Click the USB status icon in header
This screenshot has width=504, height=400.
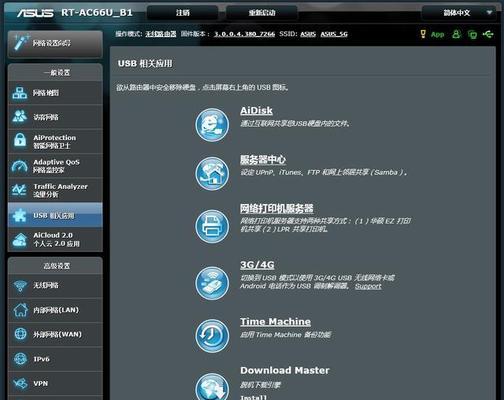coord(488,34)
